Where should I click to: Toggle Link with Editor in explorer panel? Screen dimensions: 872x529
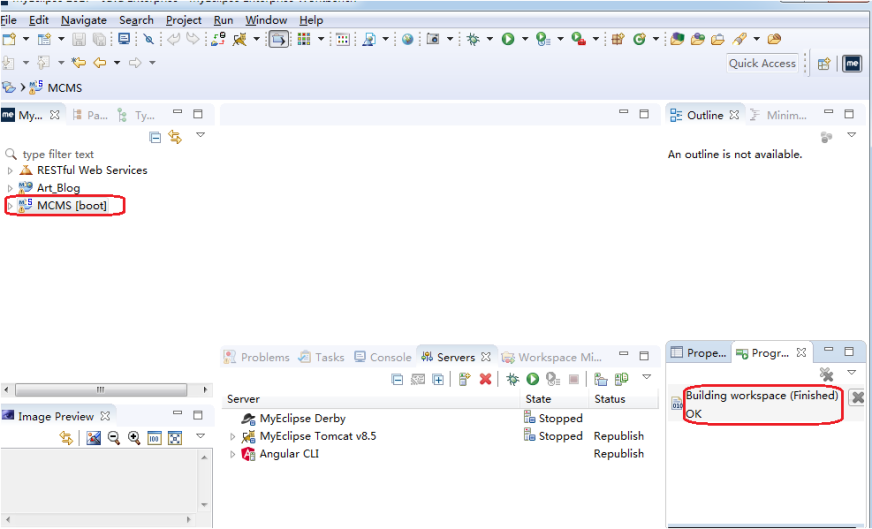tap(175, 137)
